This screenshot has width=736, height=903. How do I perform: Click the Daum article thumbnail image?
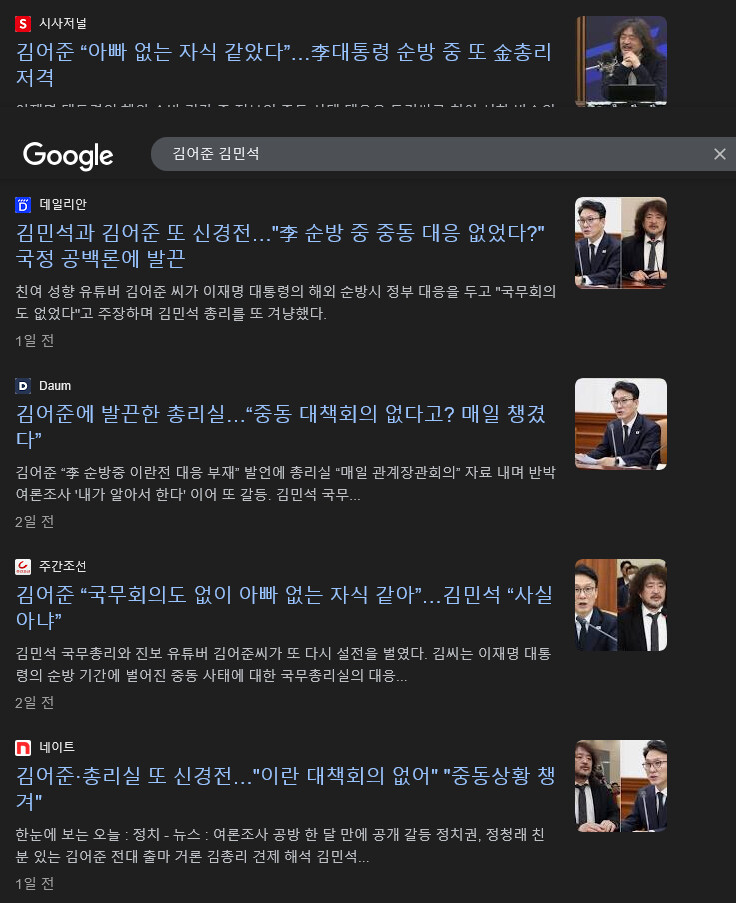point(621,424)
